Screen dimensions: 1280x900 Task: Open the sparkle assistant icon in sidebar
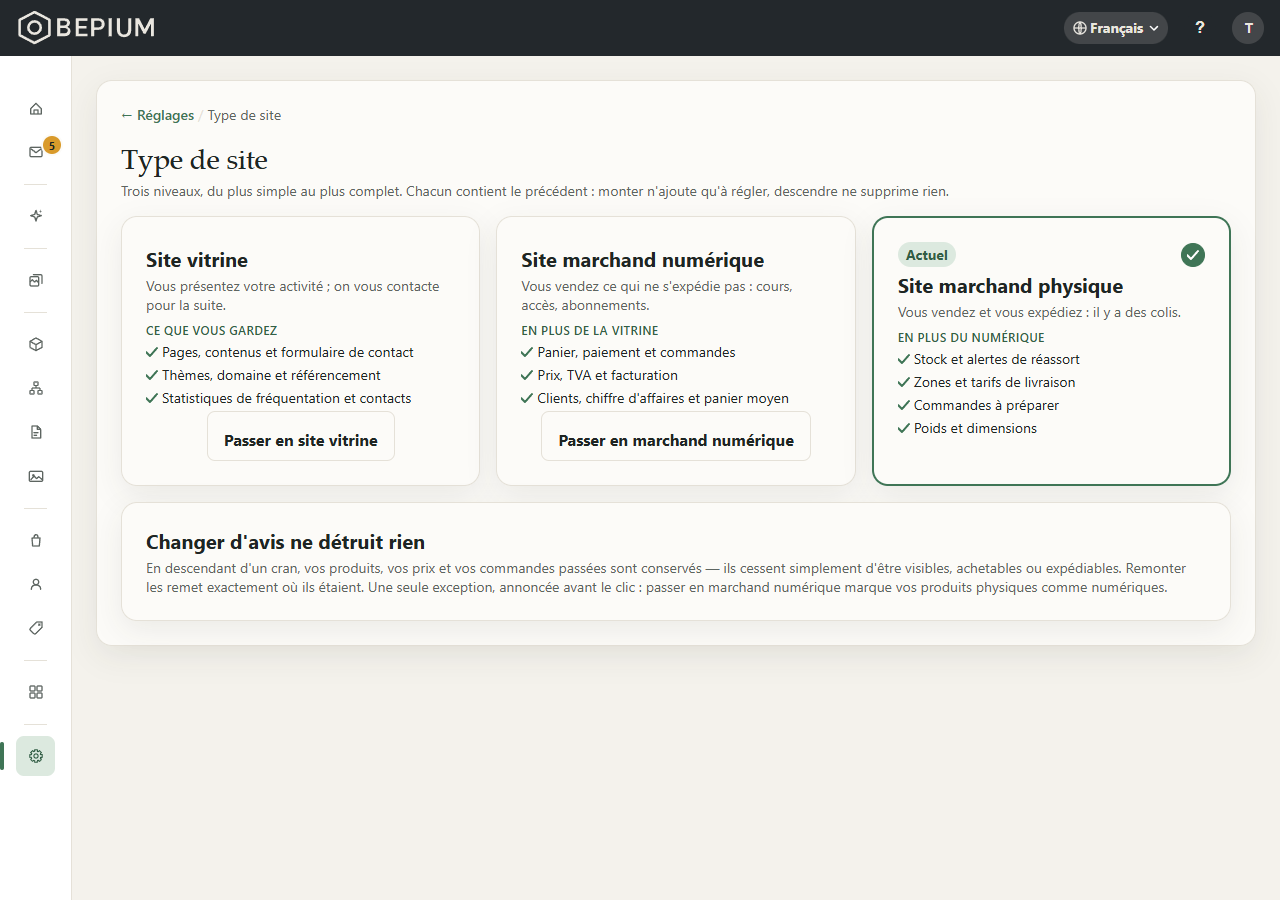pos(36,216)
